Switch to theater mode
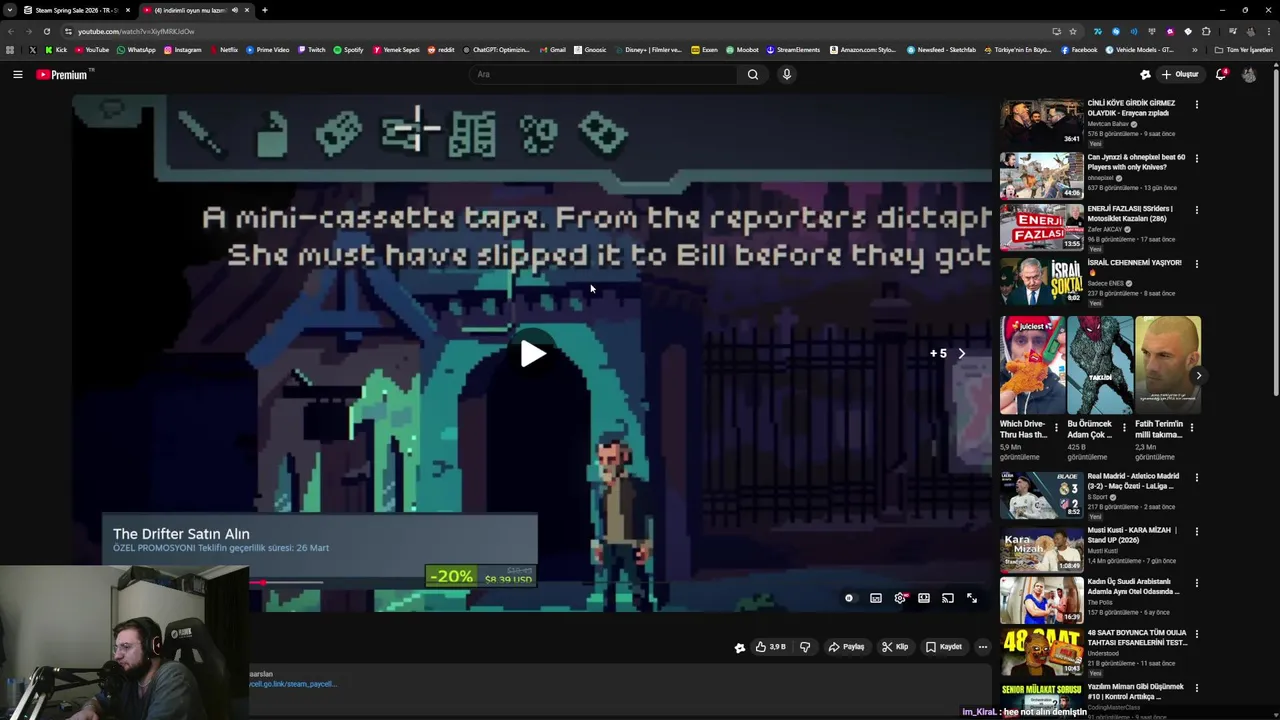This screenshot has width=1280, height=720. click(x=924, y=598)
